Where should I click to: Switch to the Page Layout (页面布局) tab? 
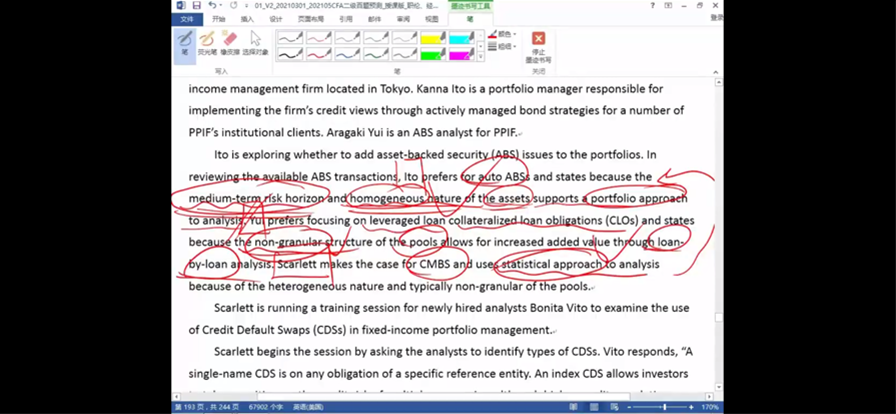pos(311,19)
